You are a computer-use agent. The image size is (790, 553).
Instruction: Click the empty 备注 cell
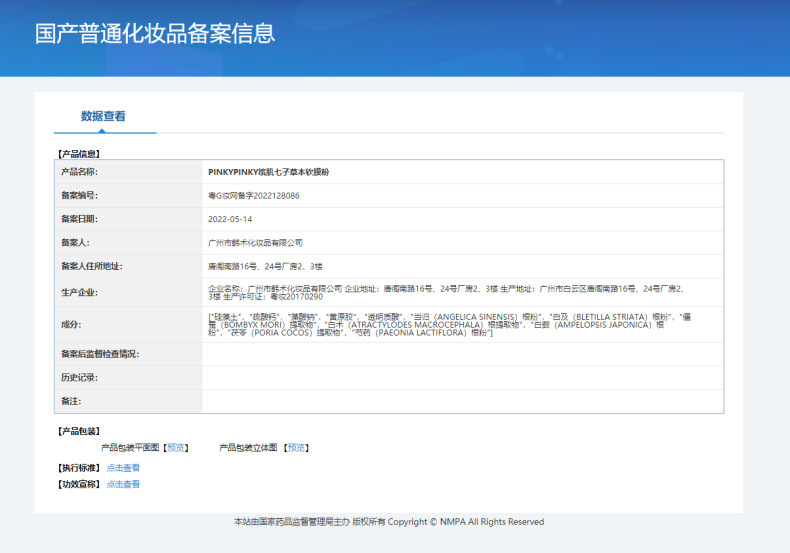point(461,401)
